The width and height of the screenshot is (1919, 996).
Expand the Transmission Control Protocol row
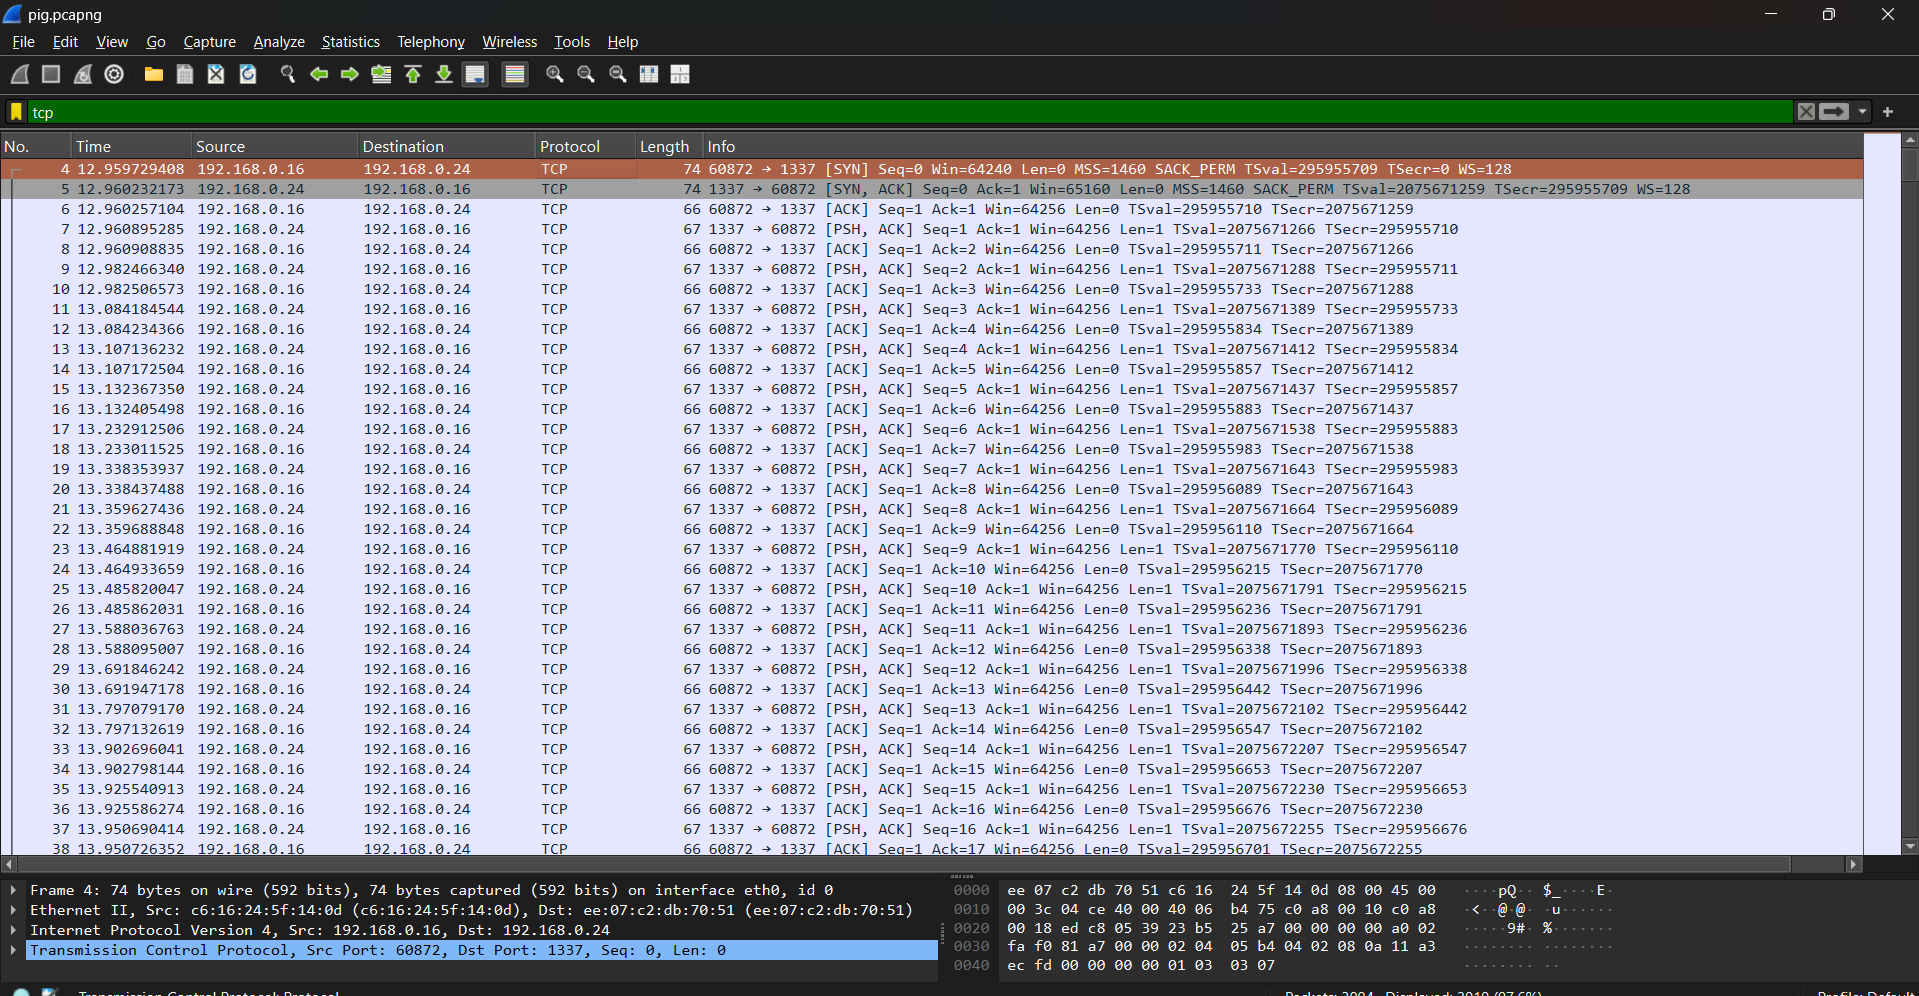coord(13,950)
